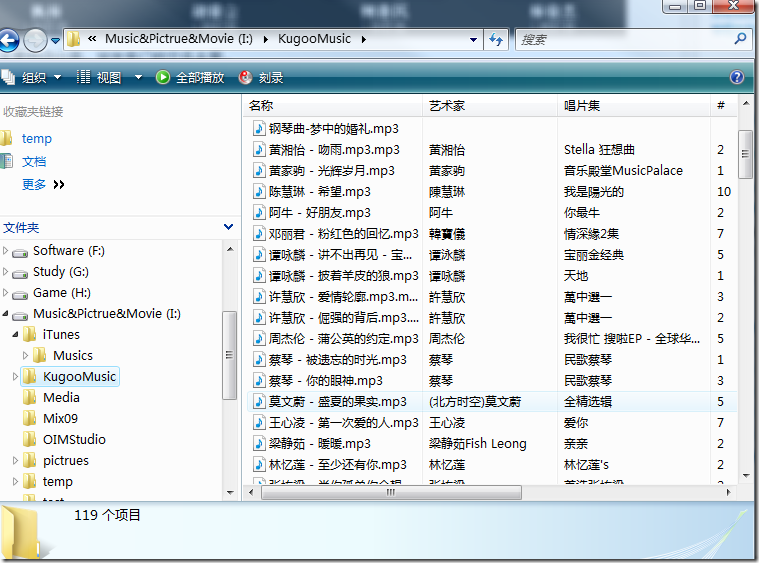Select file 许慧欣 - 爱情轮廓.mp3

[343, 297]
